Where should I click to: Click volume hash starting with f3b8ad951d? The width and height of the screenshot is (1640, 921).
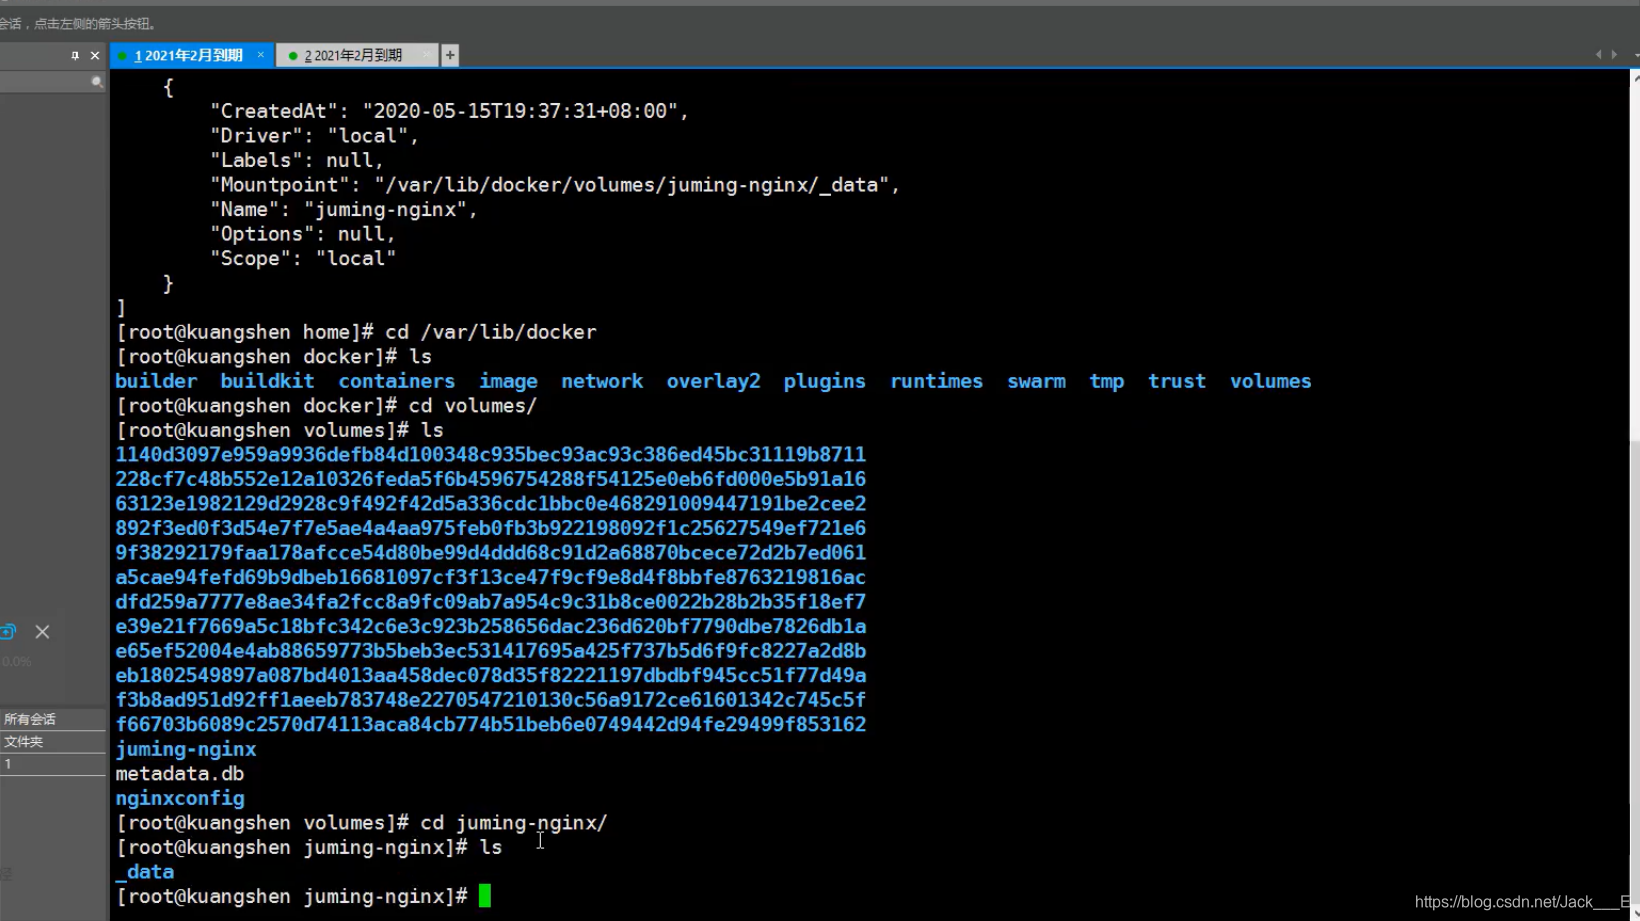click(491, 700)
